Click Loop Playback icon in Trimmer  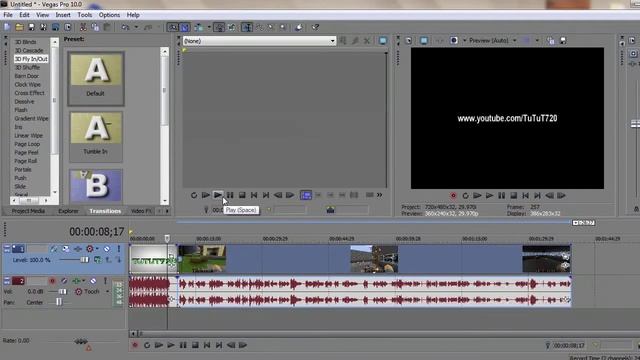pos(194,195)
